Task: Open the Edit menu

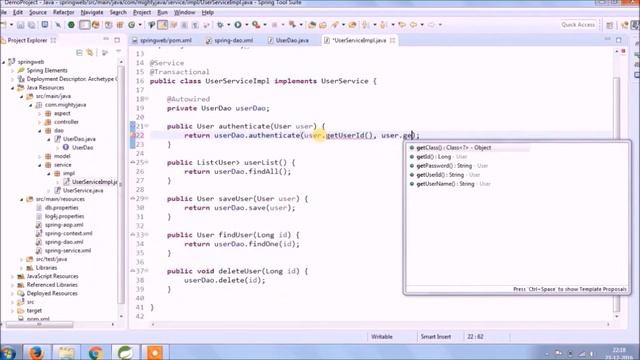Action: click(x=18, y=13)
